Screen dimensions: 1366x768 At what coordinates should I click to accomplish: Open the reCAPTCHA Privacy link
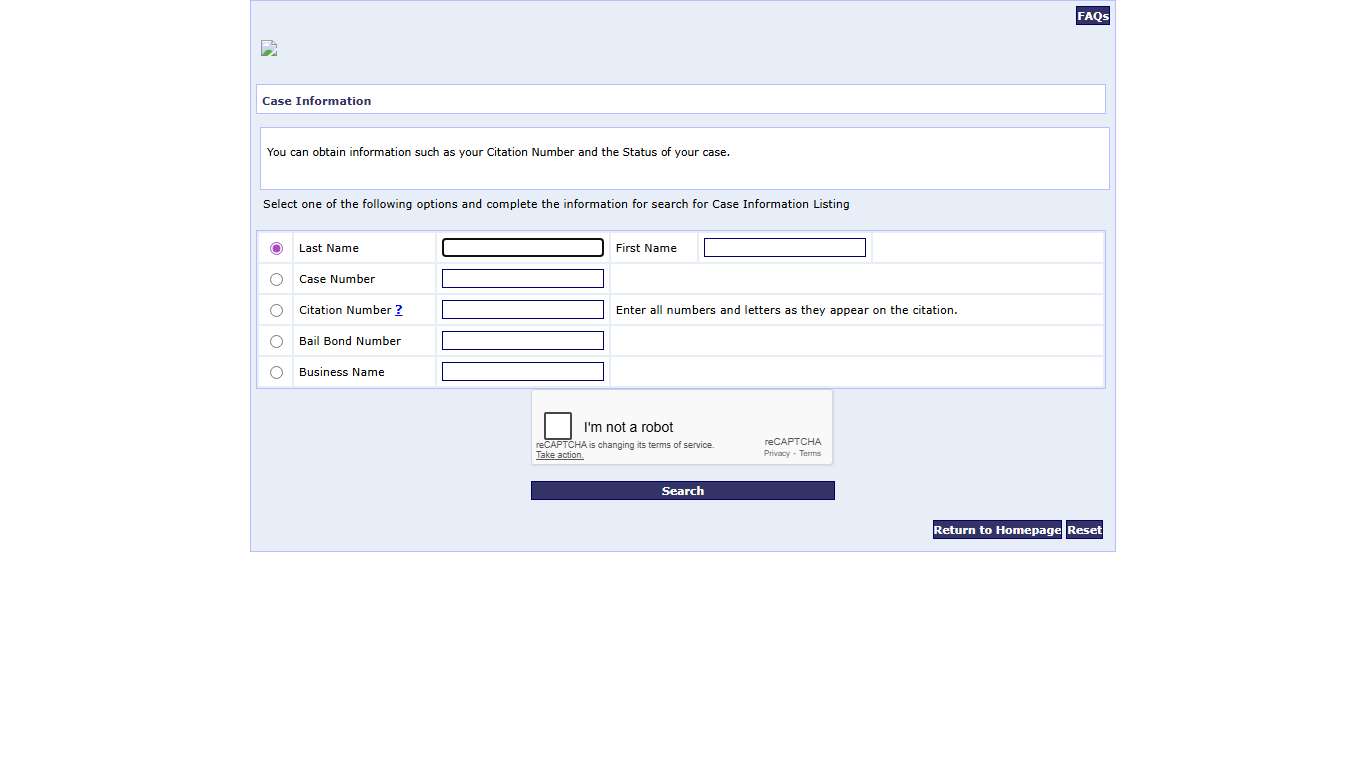pyautogui.click(x=776, y=453)
